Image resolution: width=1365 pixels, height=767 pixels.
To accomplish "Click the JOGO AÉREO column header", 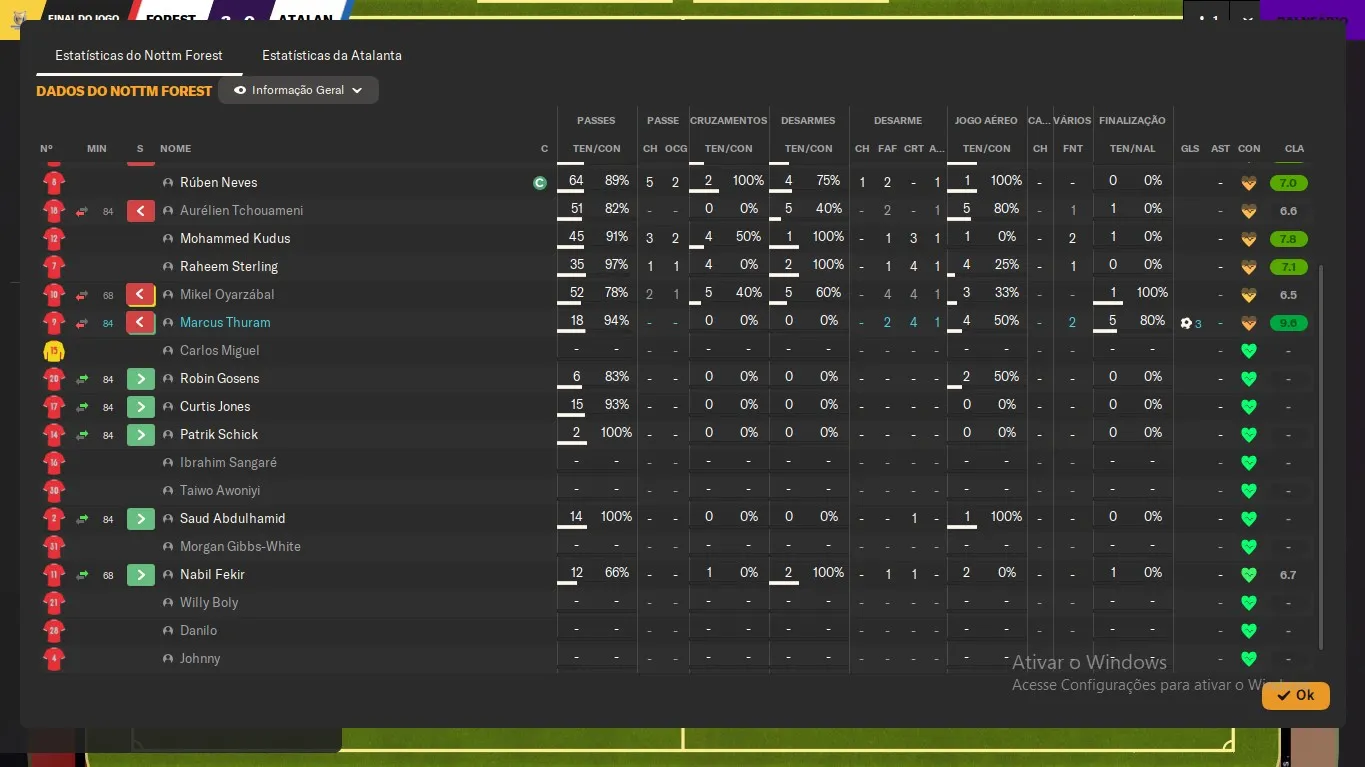I will (986, 121).
